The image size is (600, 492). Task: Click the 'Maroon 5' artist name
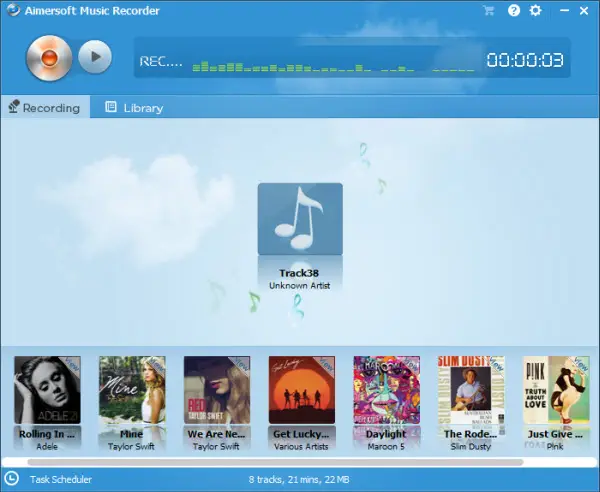(x=386, y=446)
